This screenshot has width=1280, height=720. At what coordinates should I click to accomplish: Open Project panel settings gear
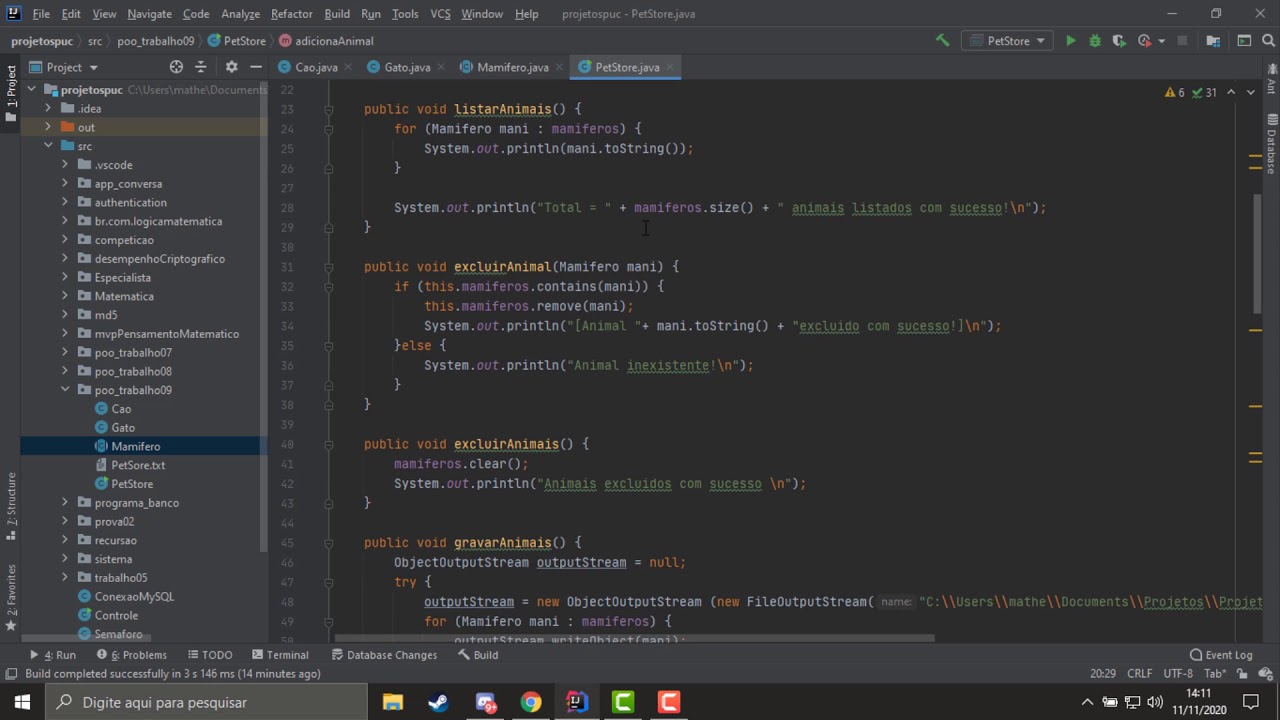click(231, 67)
